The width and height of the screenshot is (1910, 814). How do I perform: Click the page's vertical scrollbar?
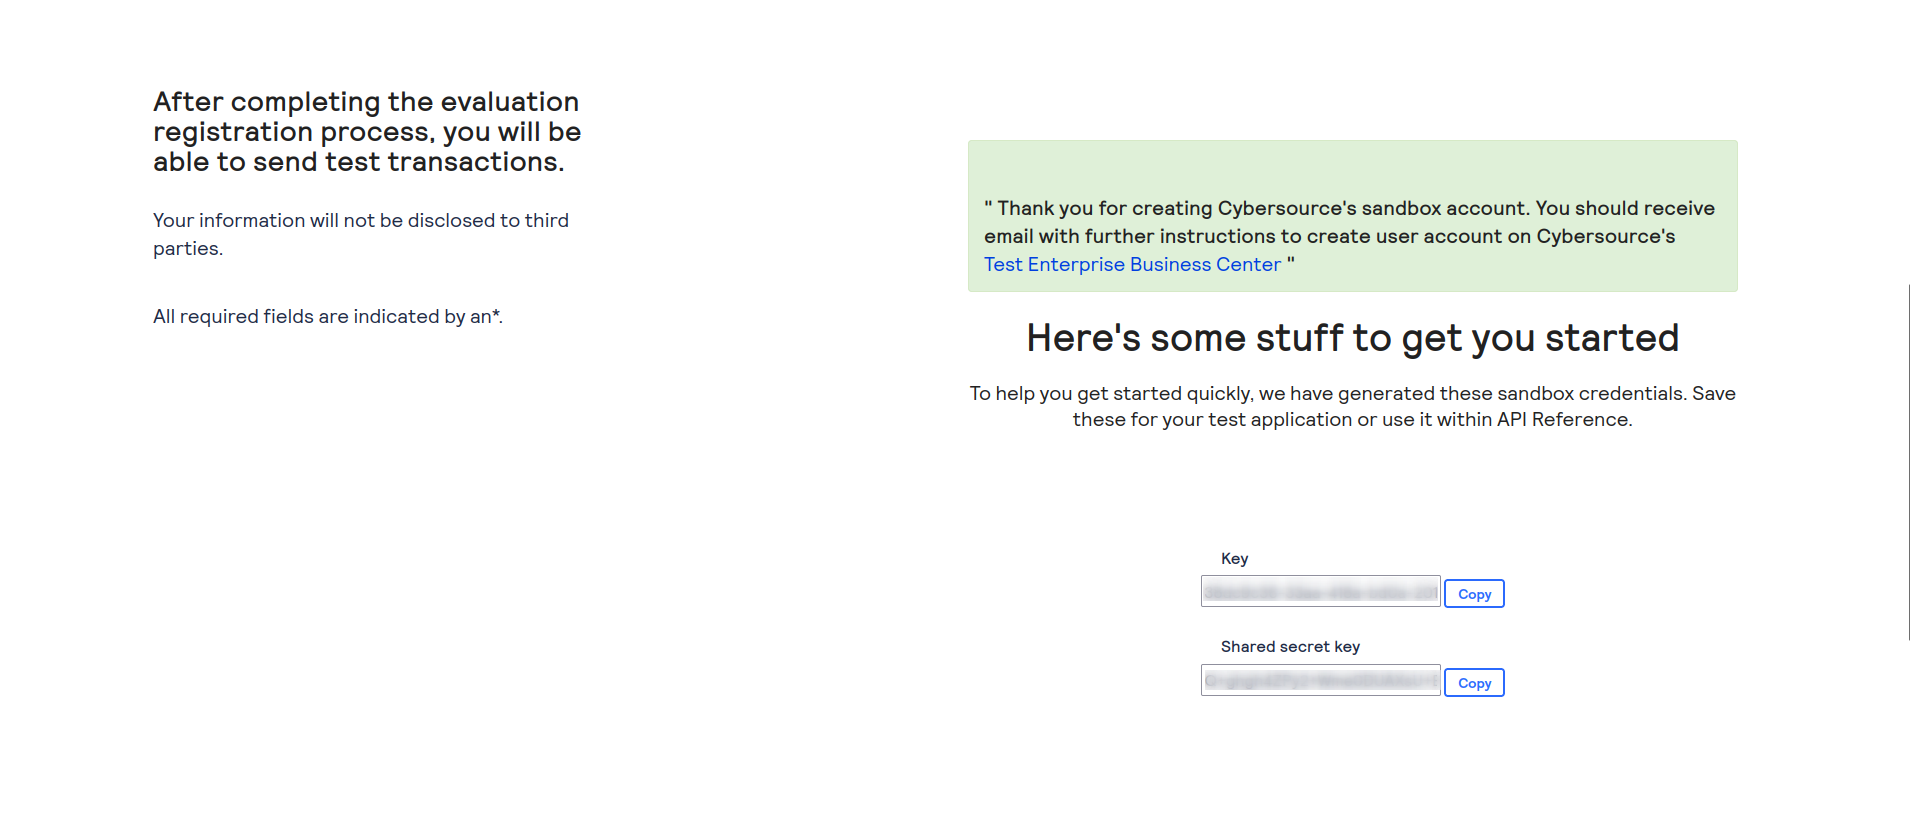[1908, 462]
